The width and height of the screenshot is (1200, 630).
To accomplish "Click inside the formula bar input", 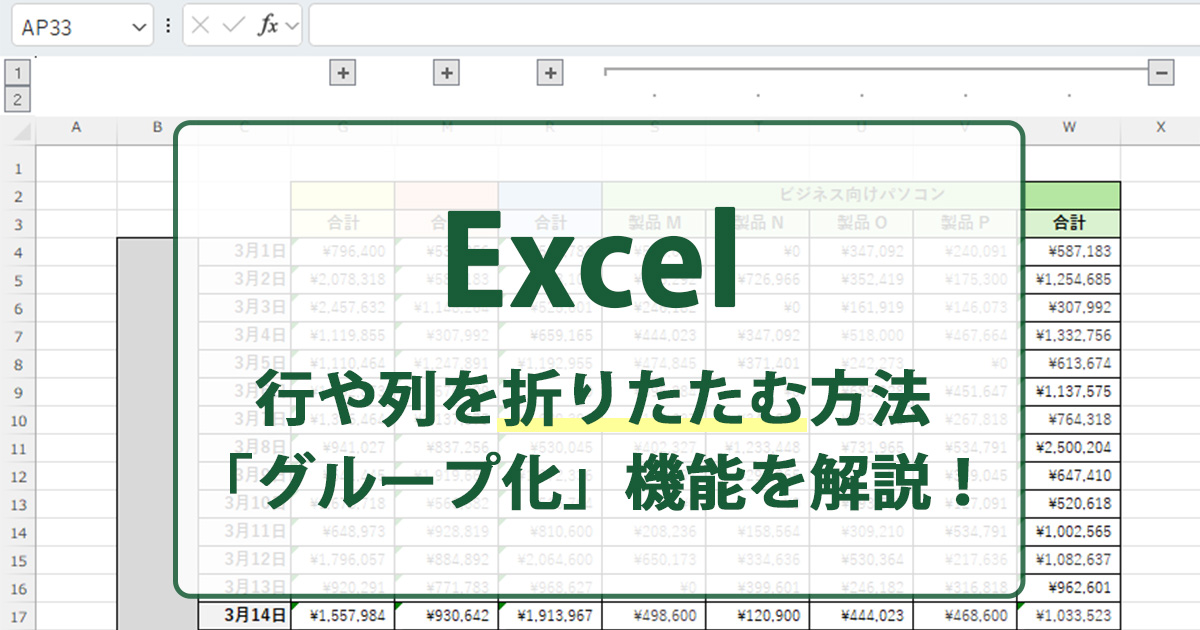I will click(x=750, y=27).
